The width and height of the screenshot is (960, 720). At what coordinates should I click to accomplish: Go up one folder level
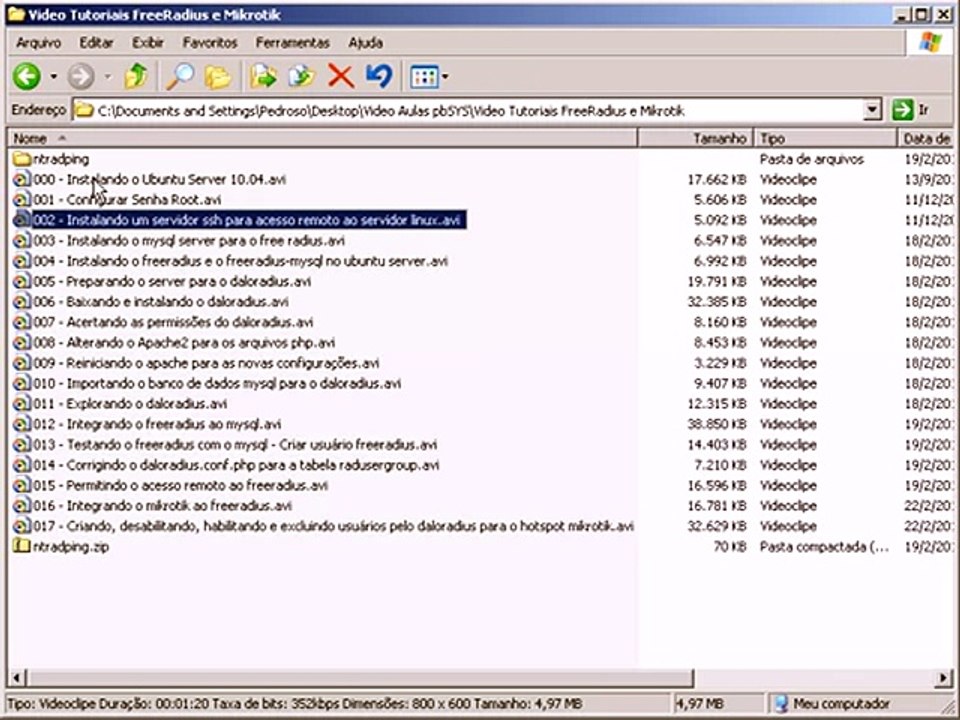(x=136, y=76)
